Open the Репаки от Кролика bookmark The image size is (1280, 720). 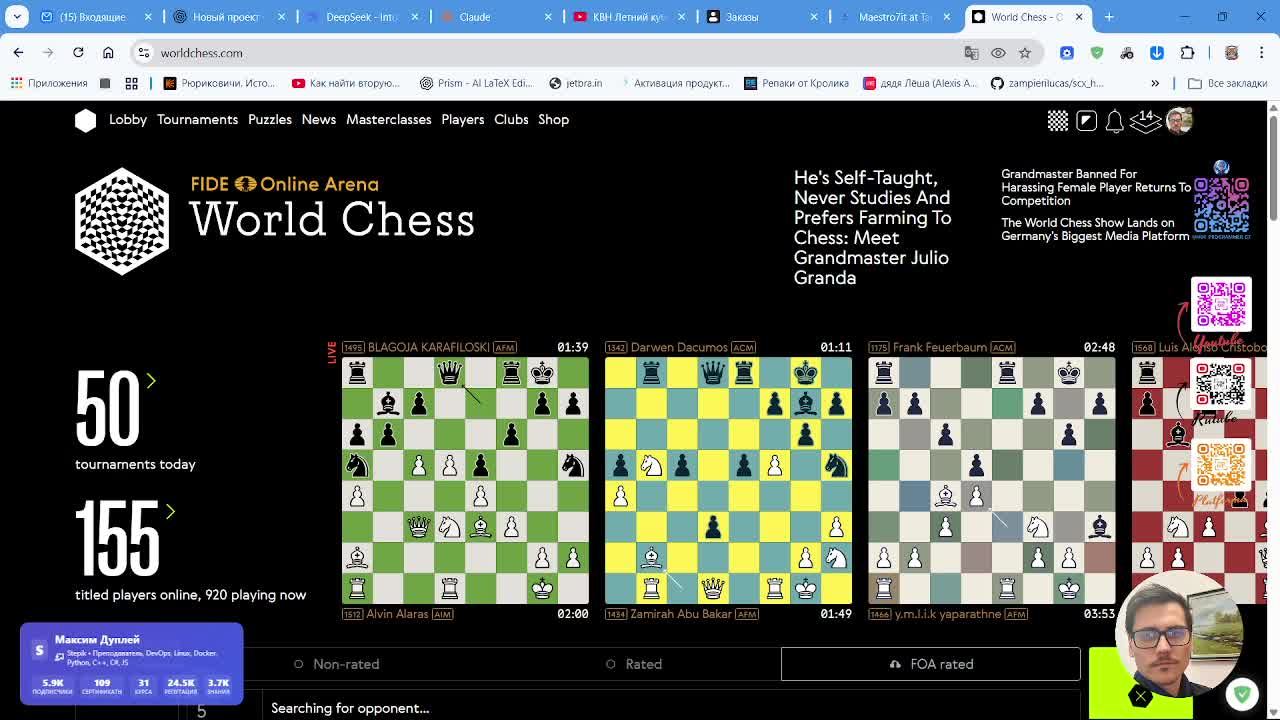coord(797,83)
